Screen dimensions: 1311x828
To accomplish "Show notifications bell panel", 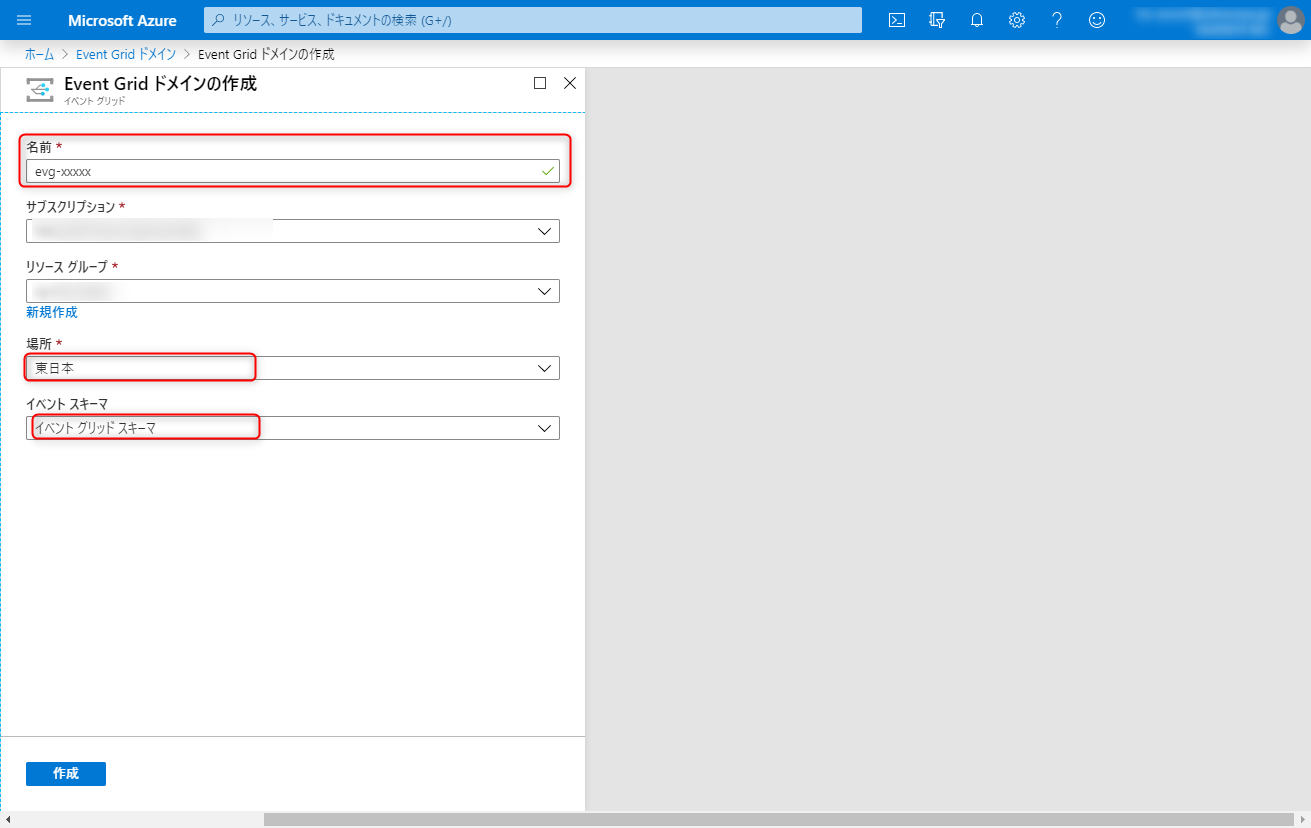I will [x=977, y=20].
